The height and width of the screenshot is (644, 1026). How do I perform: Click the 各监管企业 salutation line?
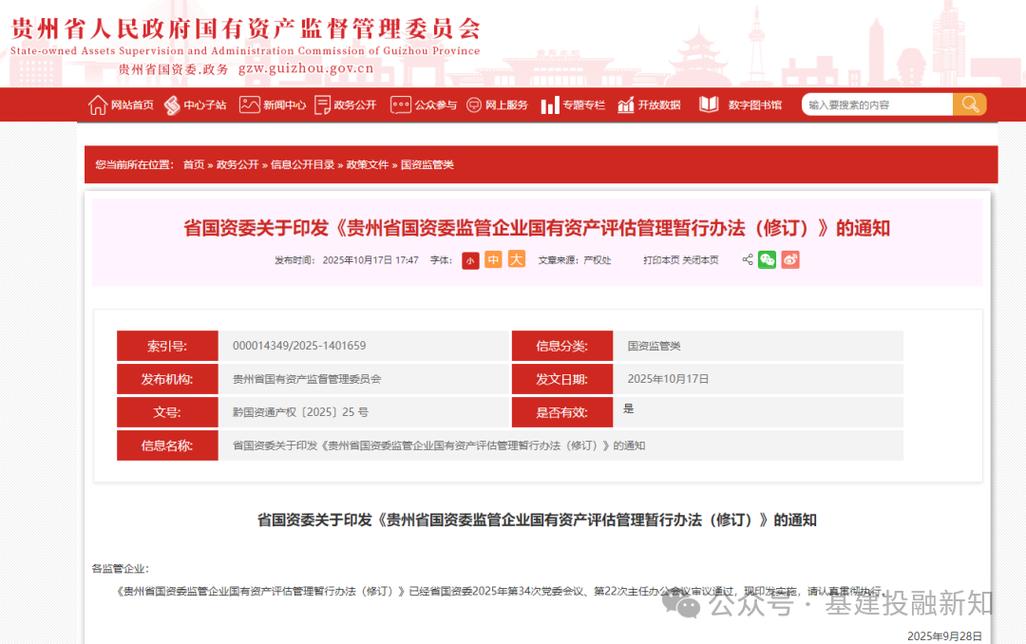[121, 569]
